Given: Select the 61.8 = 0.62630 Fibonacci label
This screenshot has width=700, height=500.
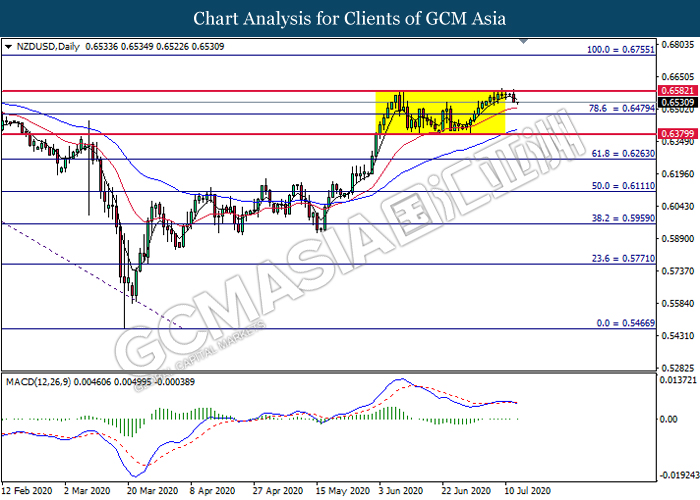Looking at the screenshot, I should pyautogui.click(x=622, y=152).
